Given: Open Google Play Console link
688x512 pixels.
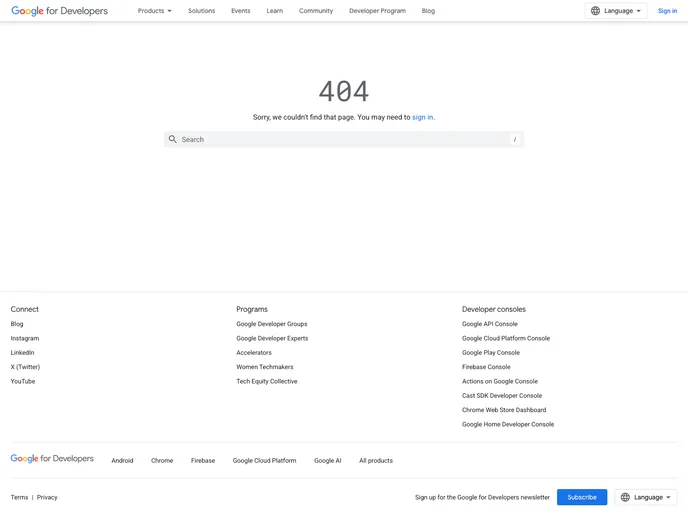Looking at the screenshot, I should (491, 352).
